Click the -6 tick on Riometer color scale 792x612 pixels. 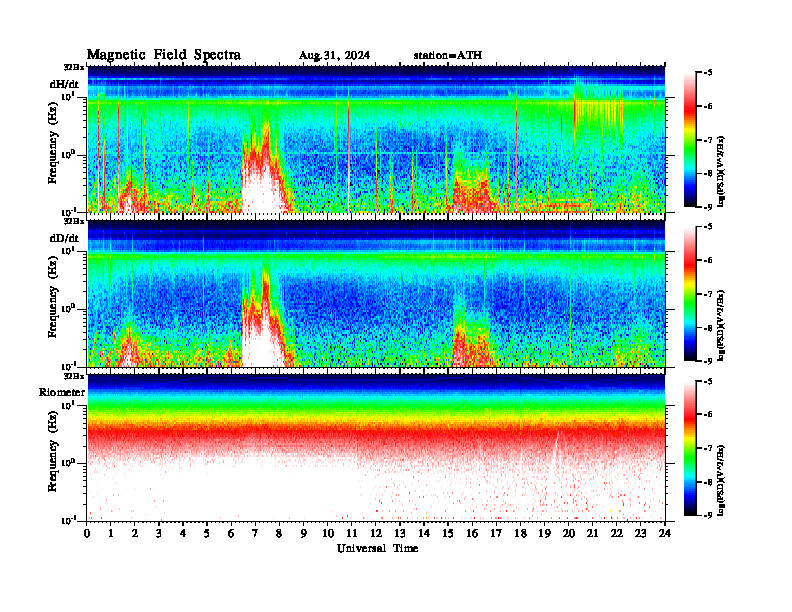tap(708, 415)
